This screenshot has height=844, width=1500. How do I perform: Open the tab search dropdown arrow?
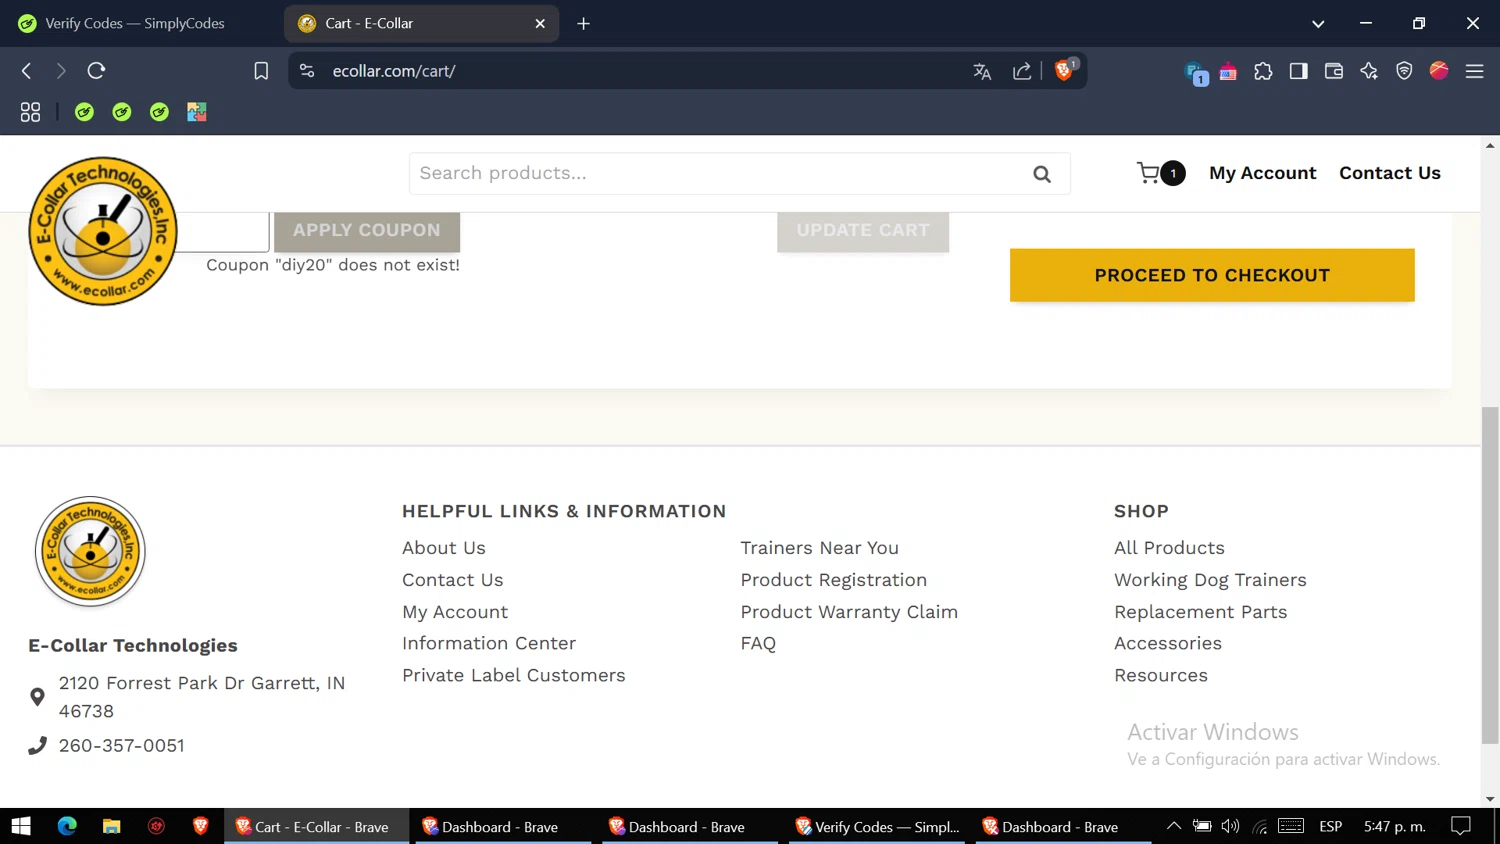1318,23
